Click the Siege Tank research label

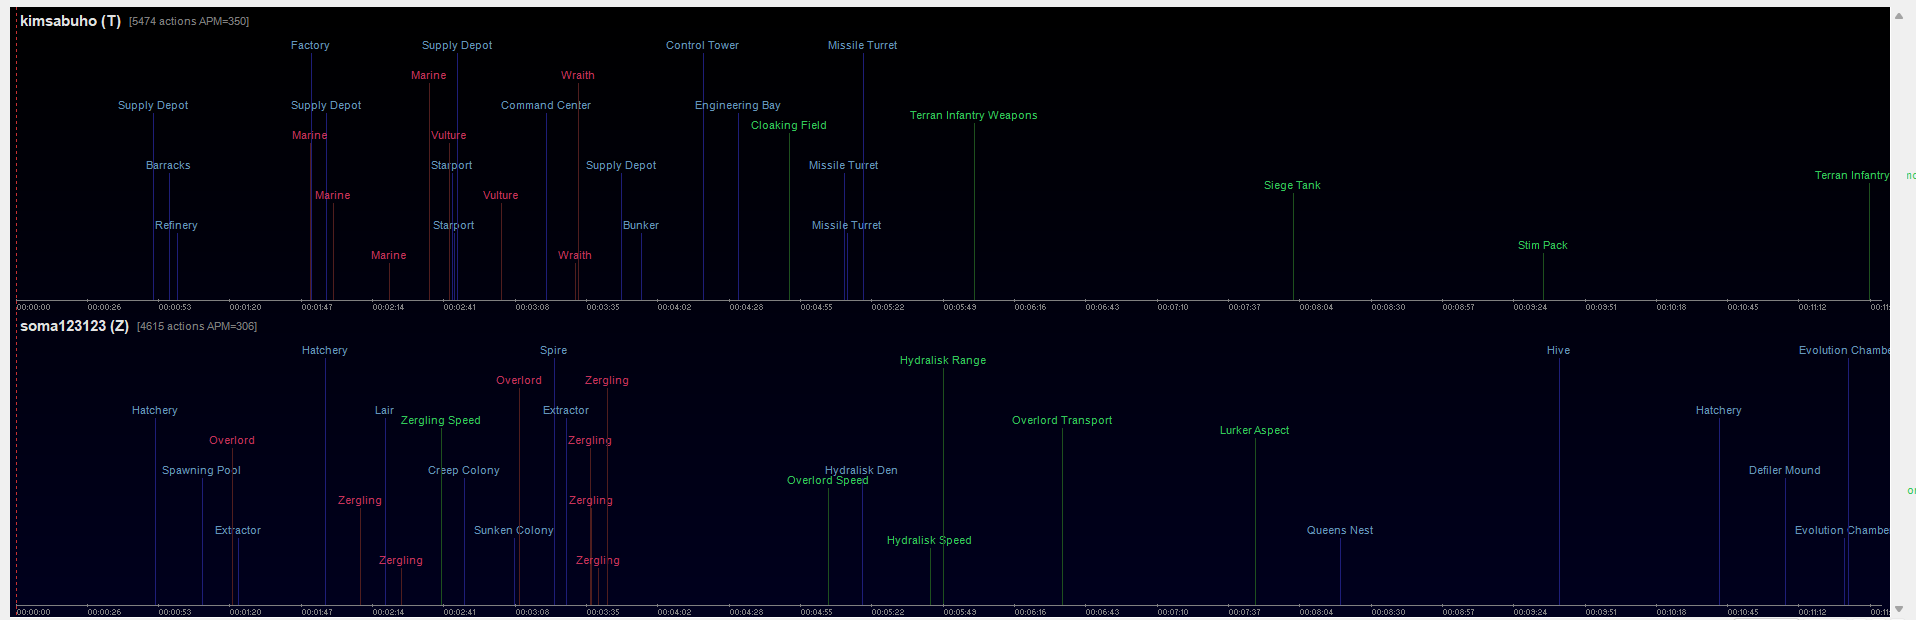click(x=1292, y=185)
